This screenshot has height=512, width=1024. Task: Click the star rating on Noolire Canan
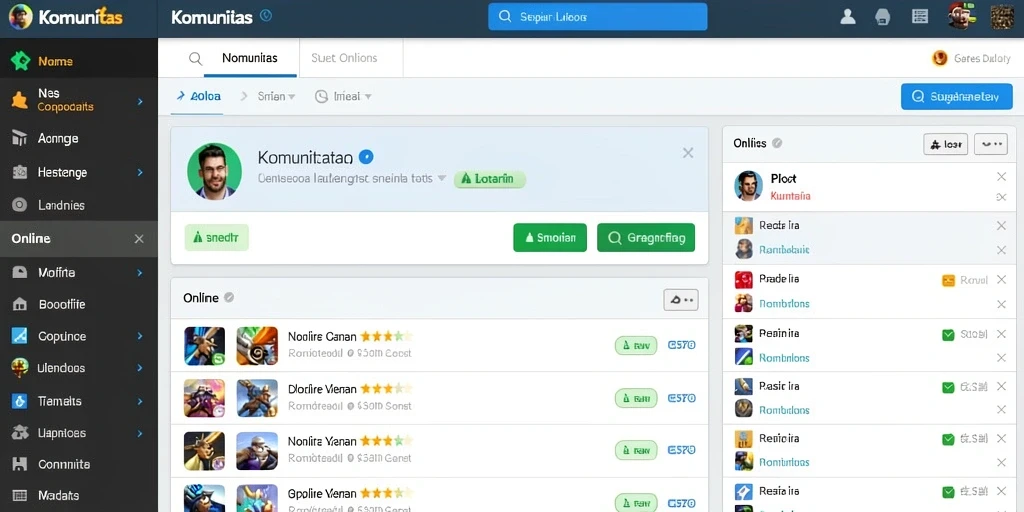pyautogui.click(x=386, y=337)
